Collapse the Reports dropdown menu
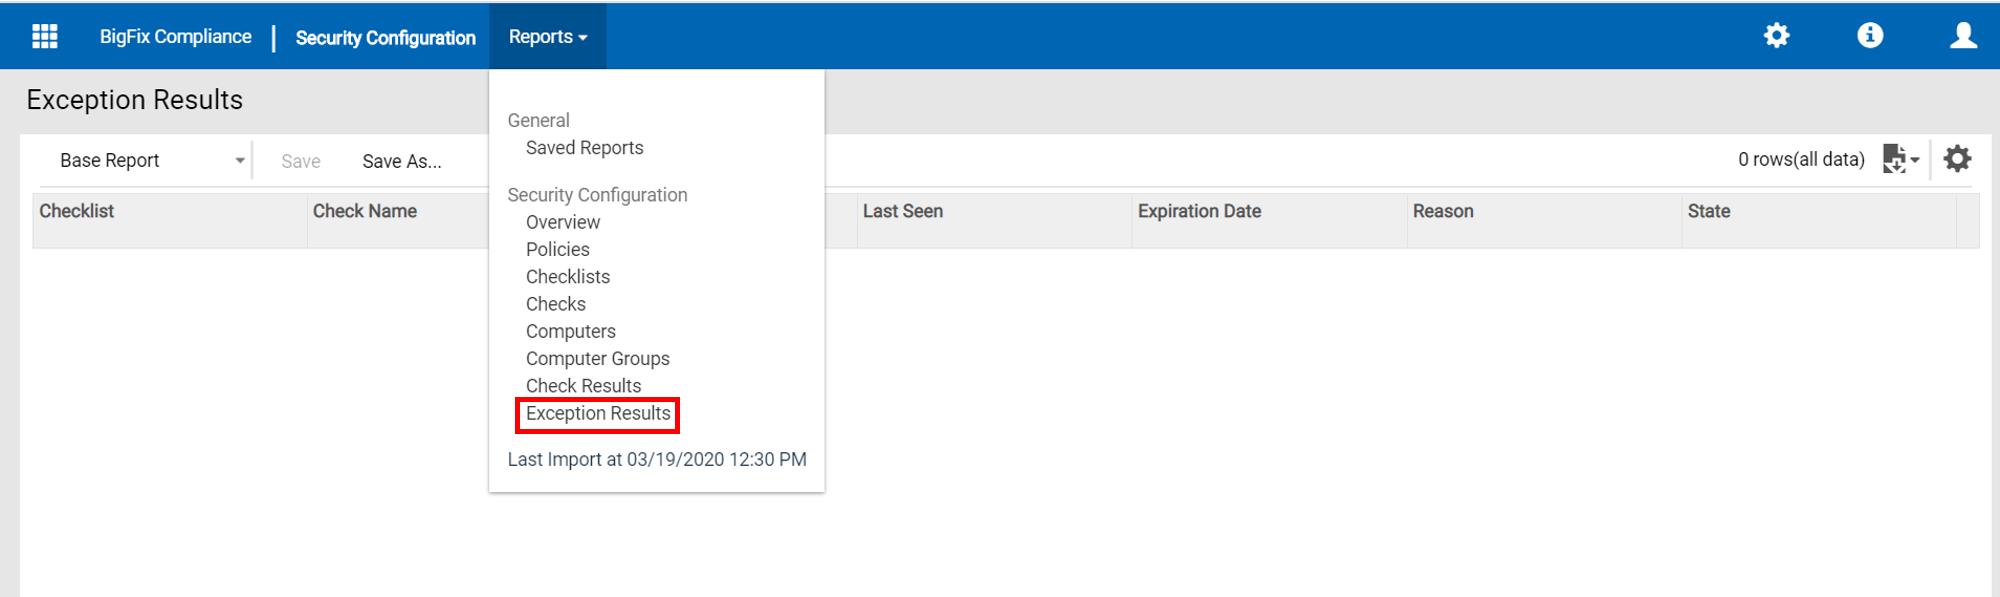Image resolution: width=2000 pixels, height=597 pixels. pyautogui.click(x=547, y=37)
